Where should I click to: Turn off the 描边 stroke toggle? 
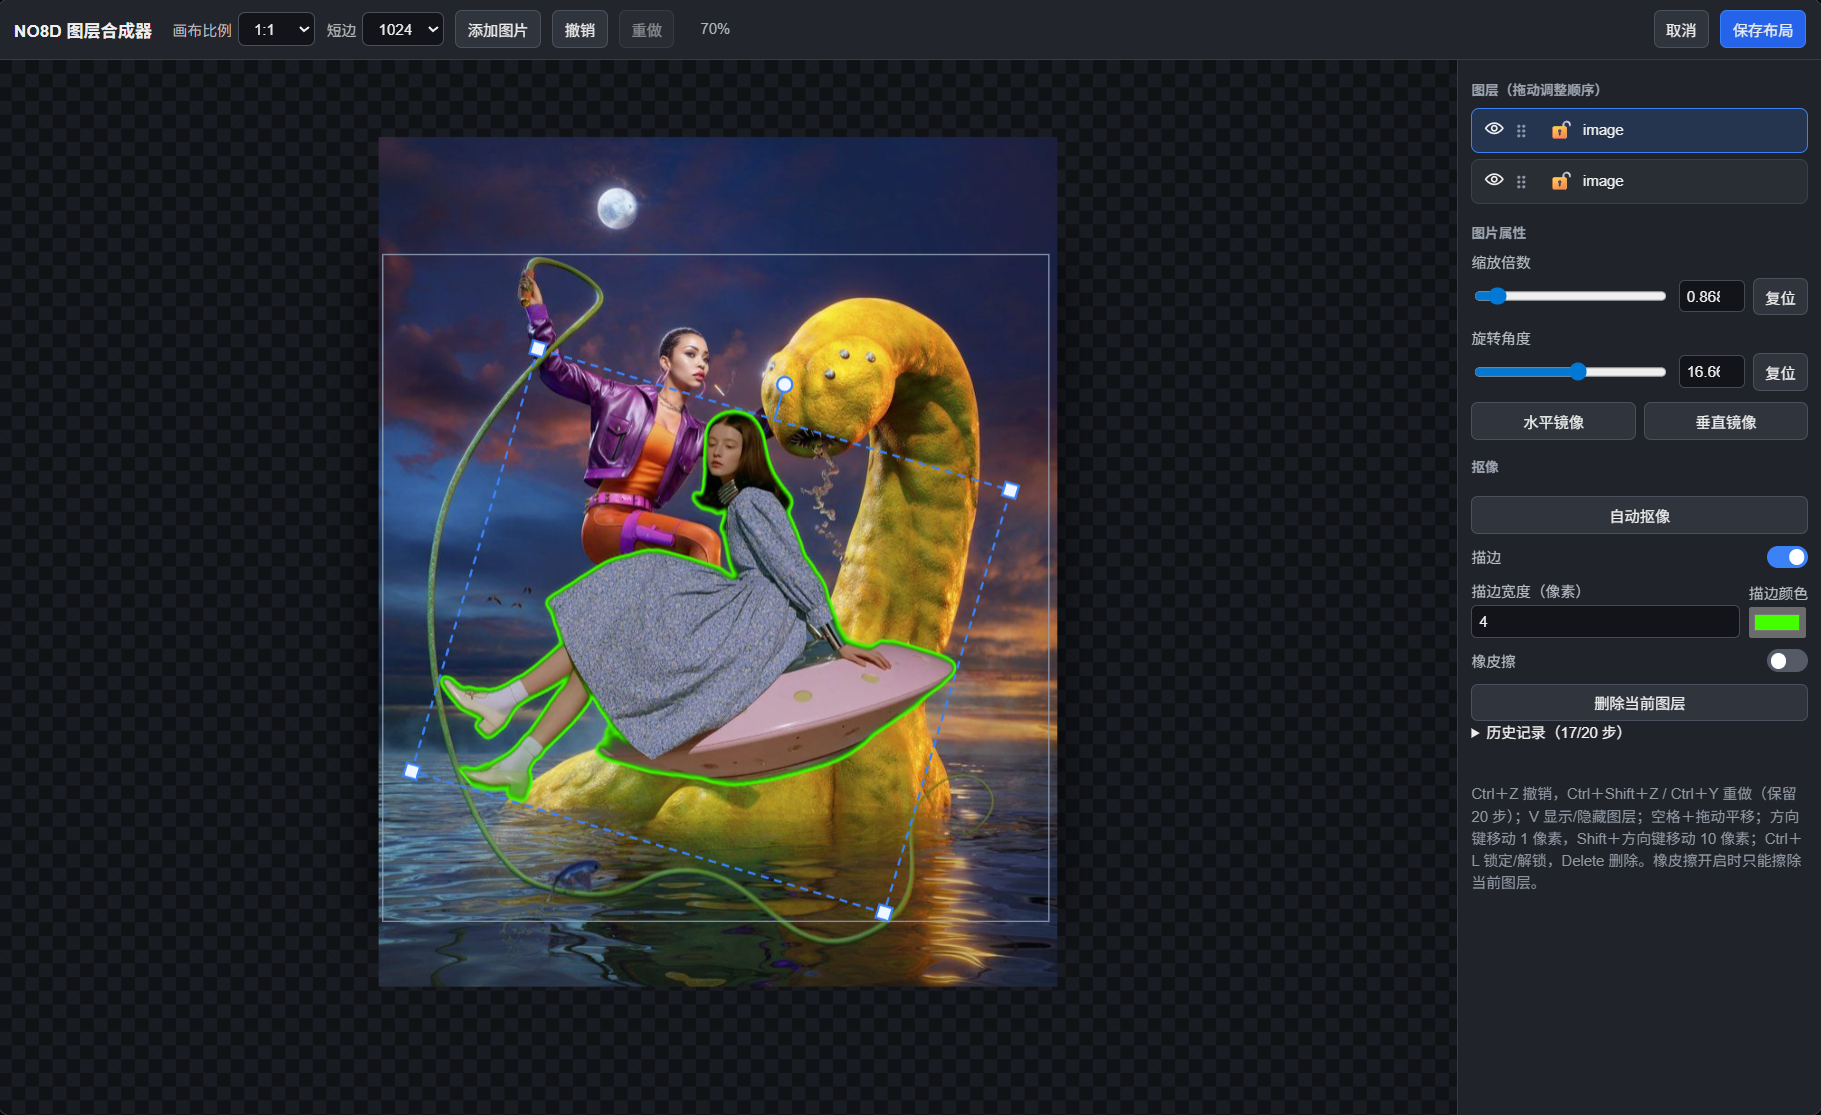(1787, 557)
